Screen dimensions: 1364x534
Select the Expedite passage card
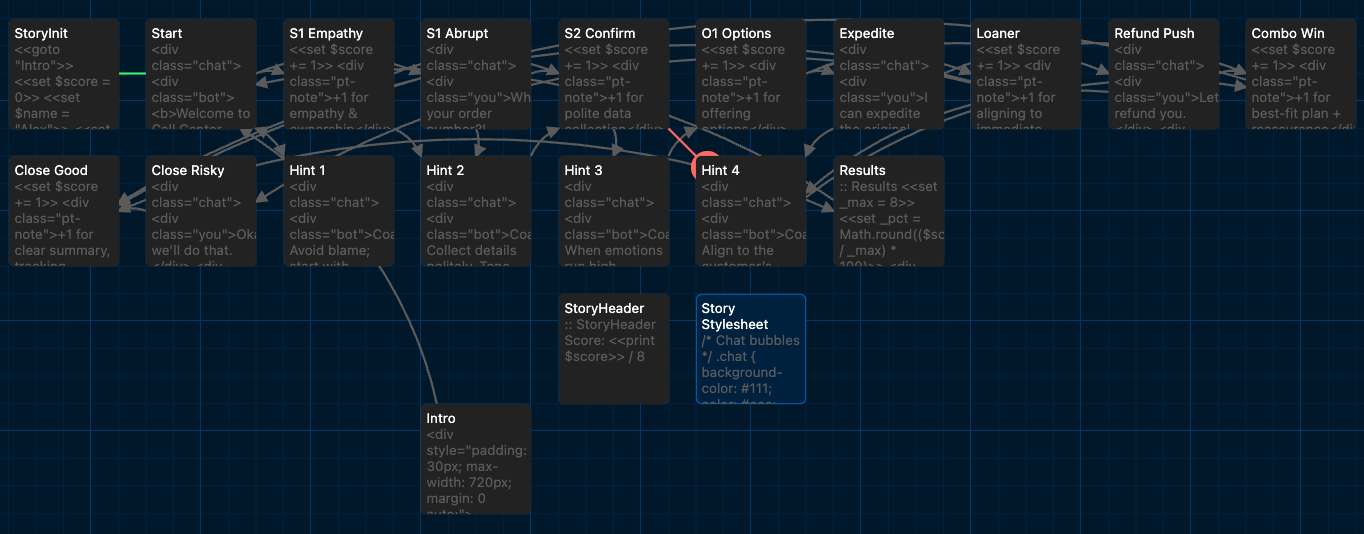[889, 74]
